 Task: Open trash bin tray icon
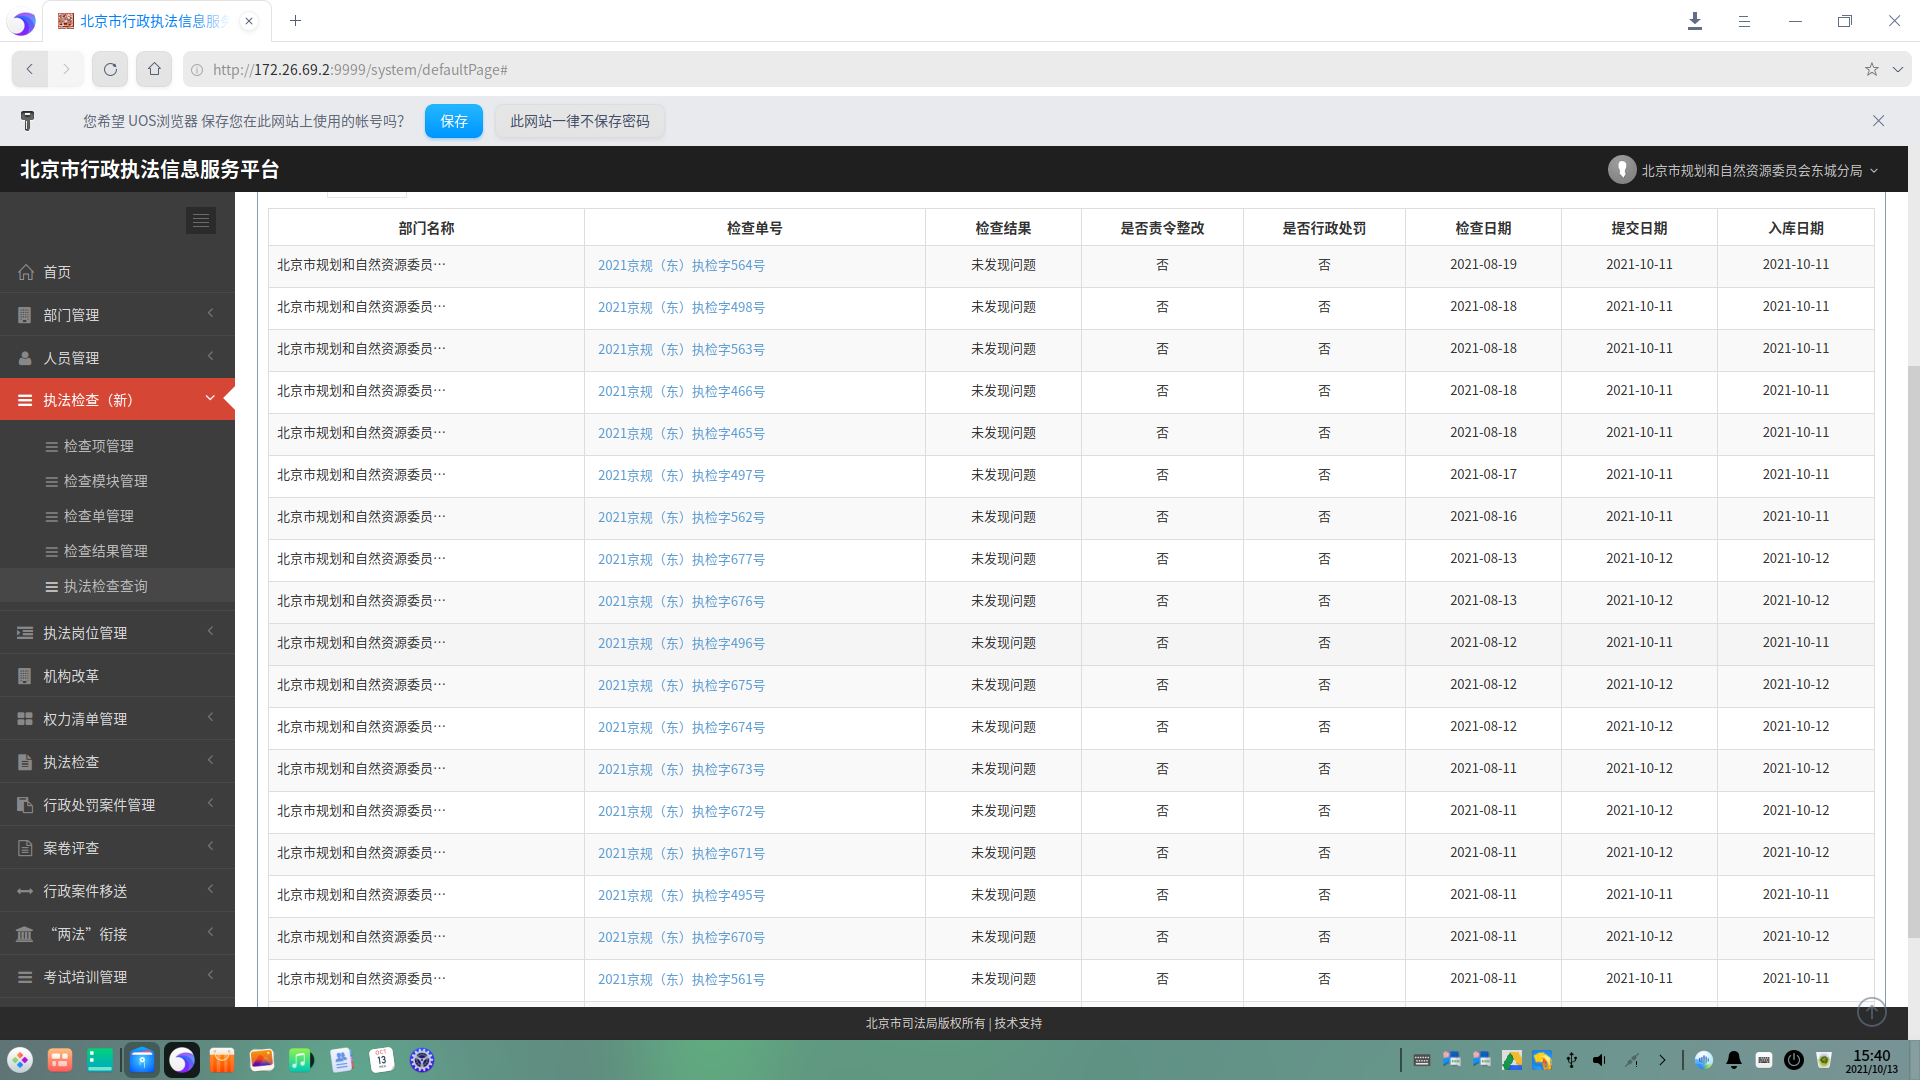click(1824, 1060)
